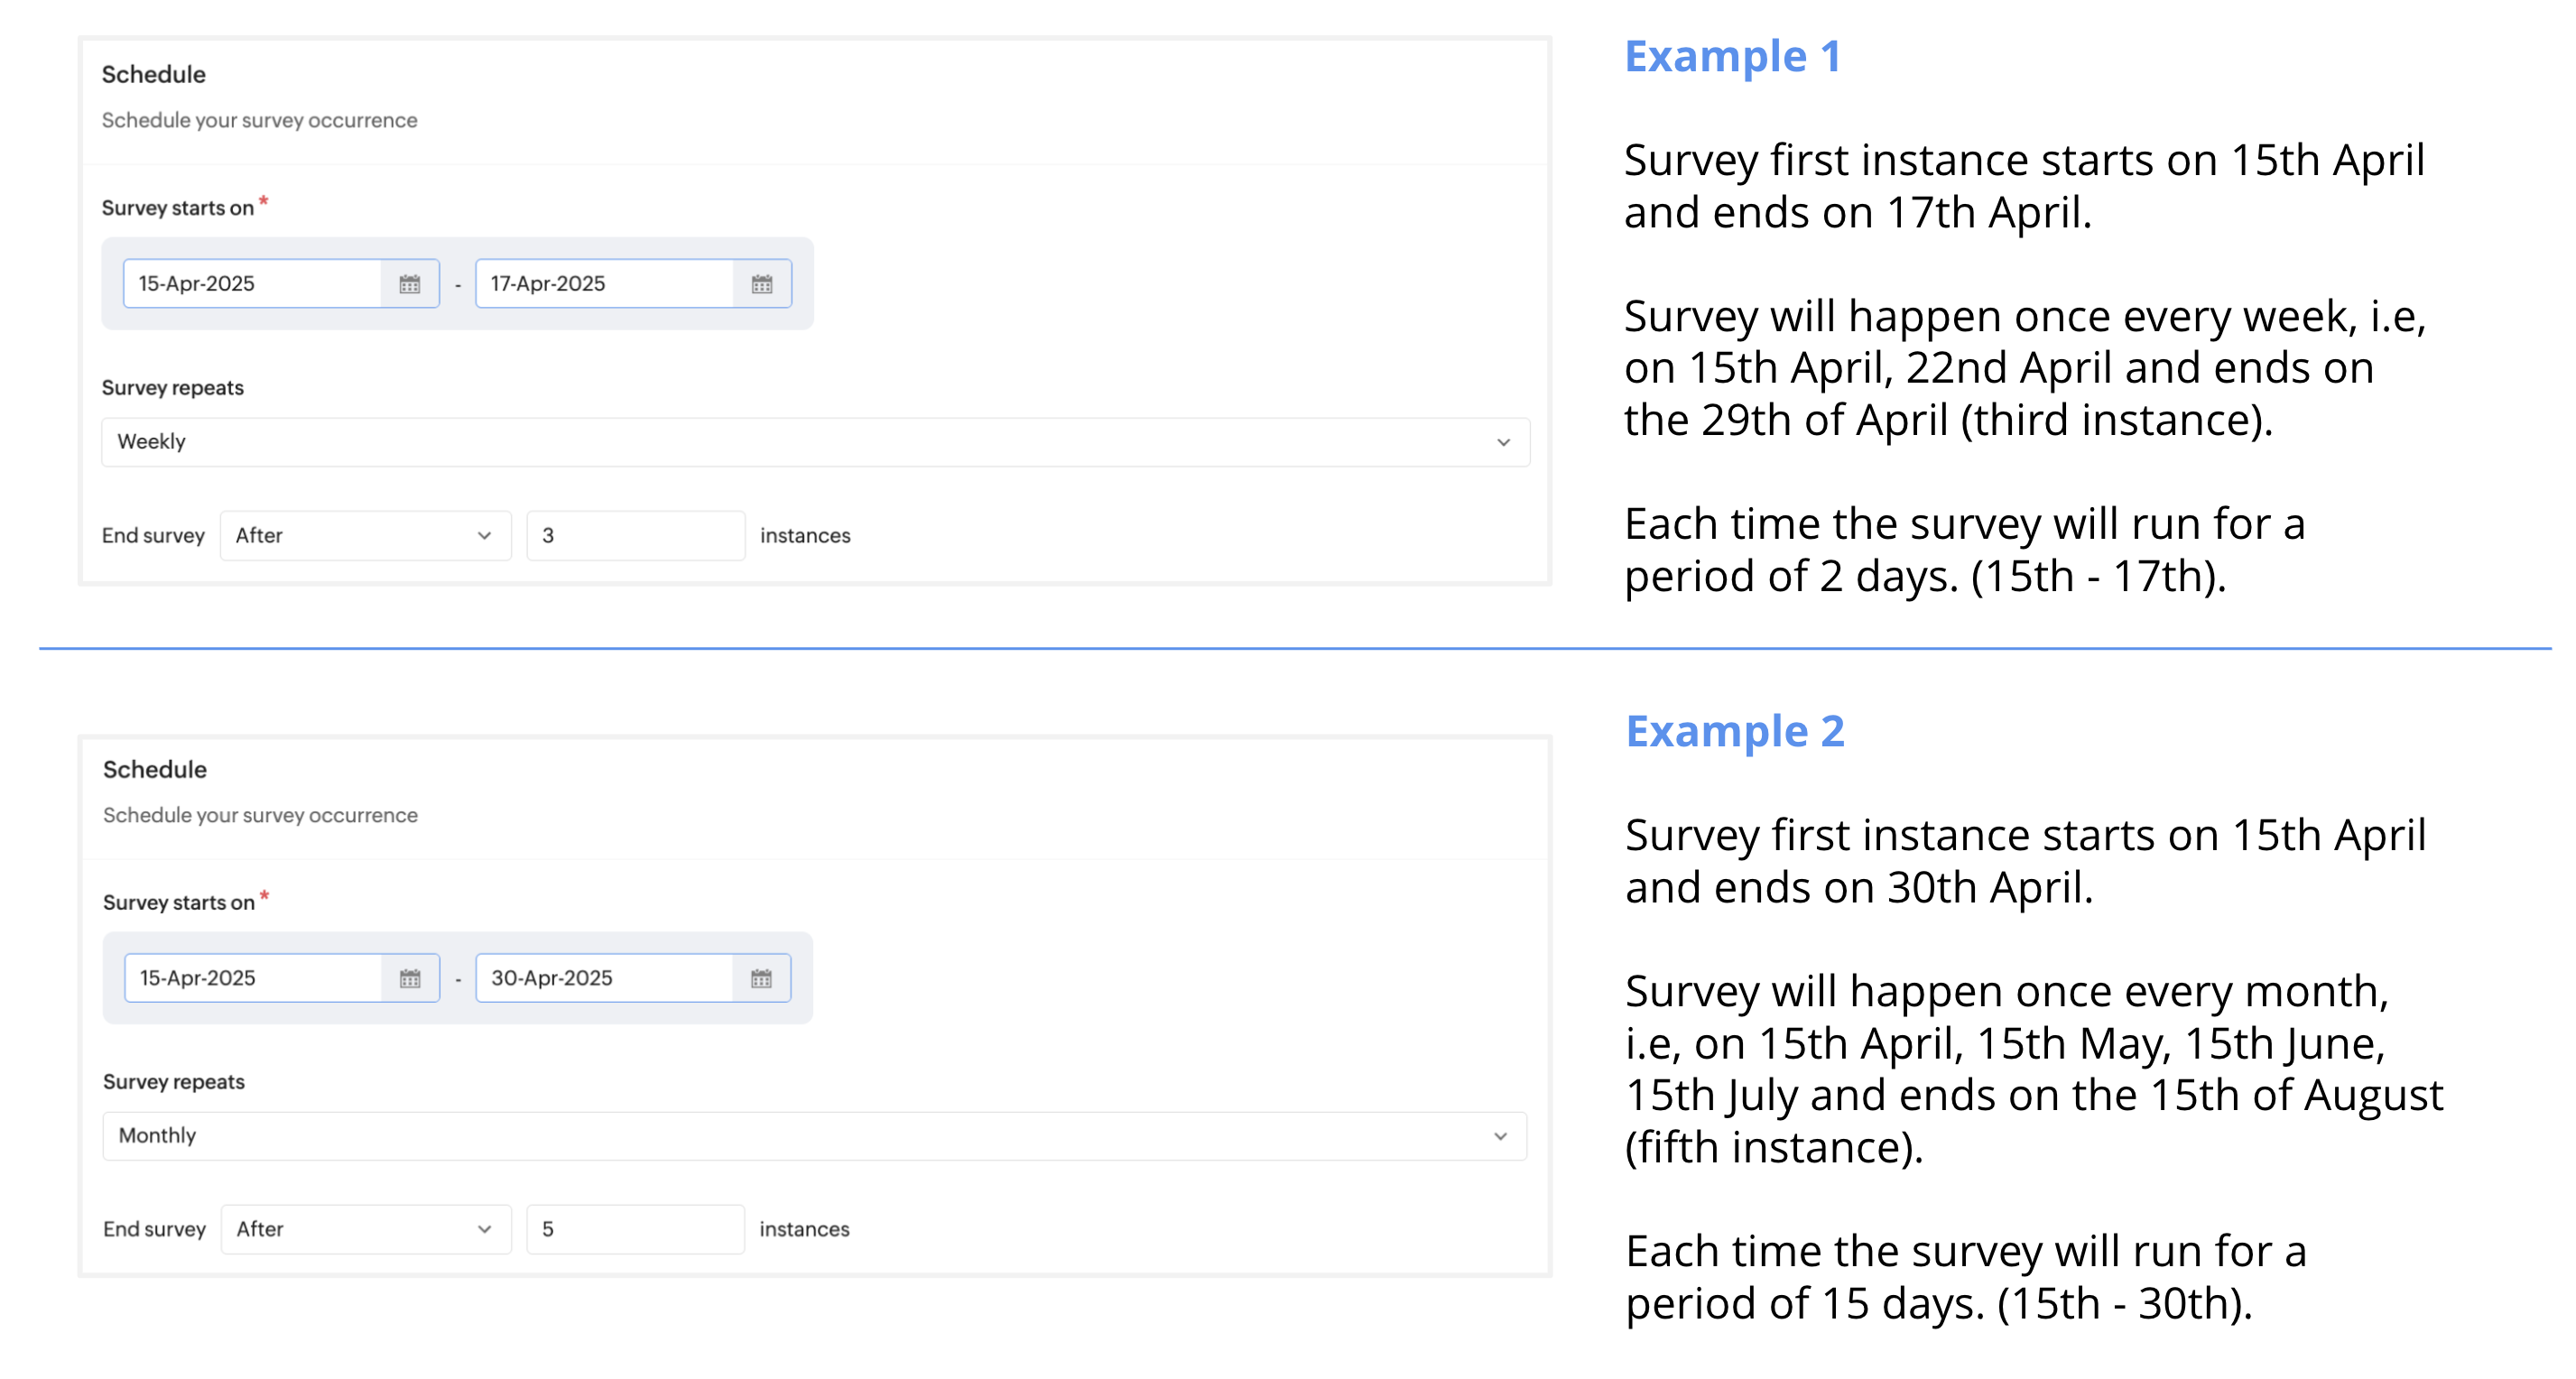Screen dimensions: 2576x1379
Task: Click 'instances' text after the 3 field
Action: coord(805,536)
